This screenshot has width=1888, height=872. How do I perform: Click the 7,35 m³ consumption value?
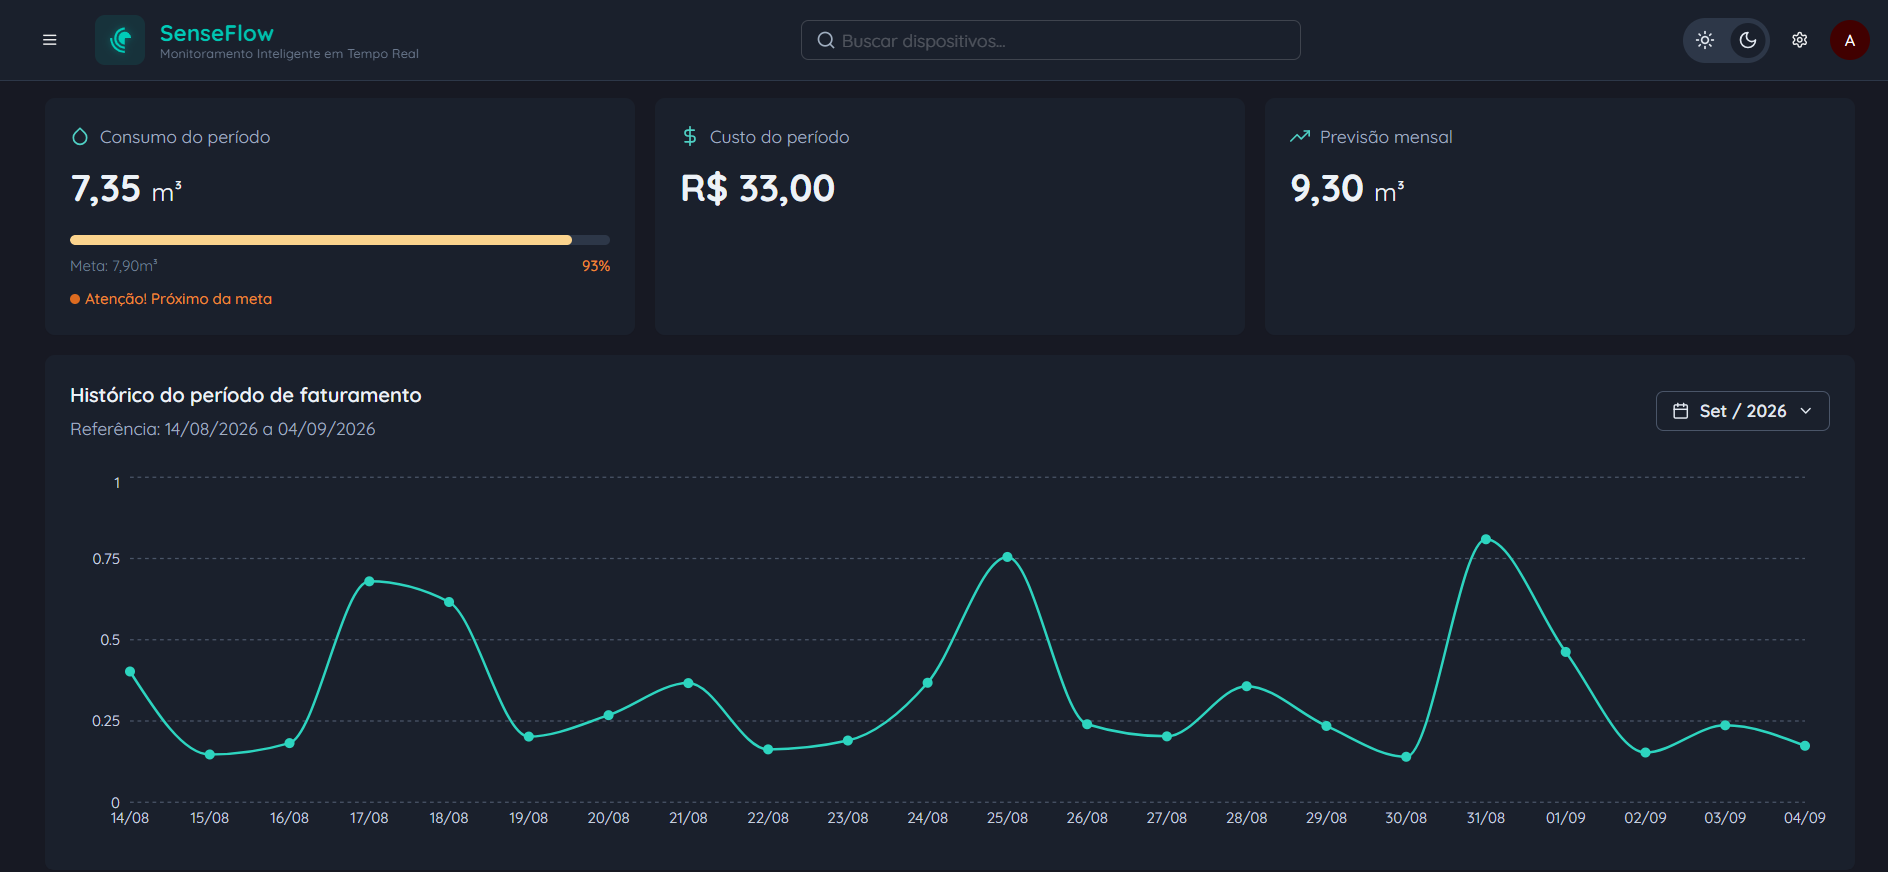[x=126, y=189]
